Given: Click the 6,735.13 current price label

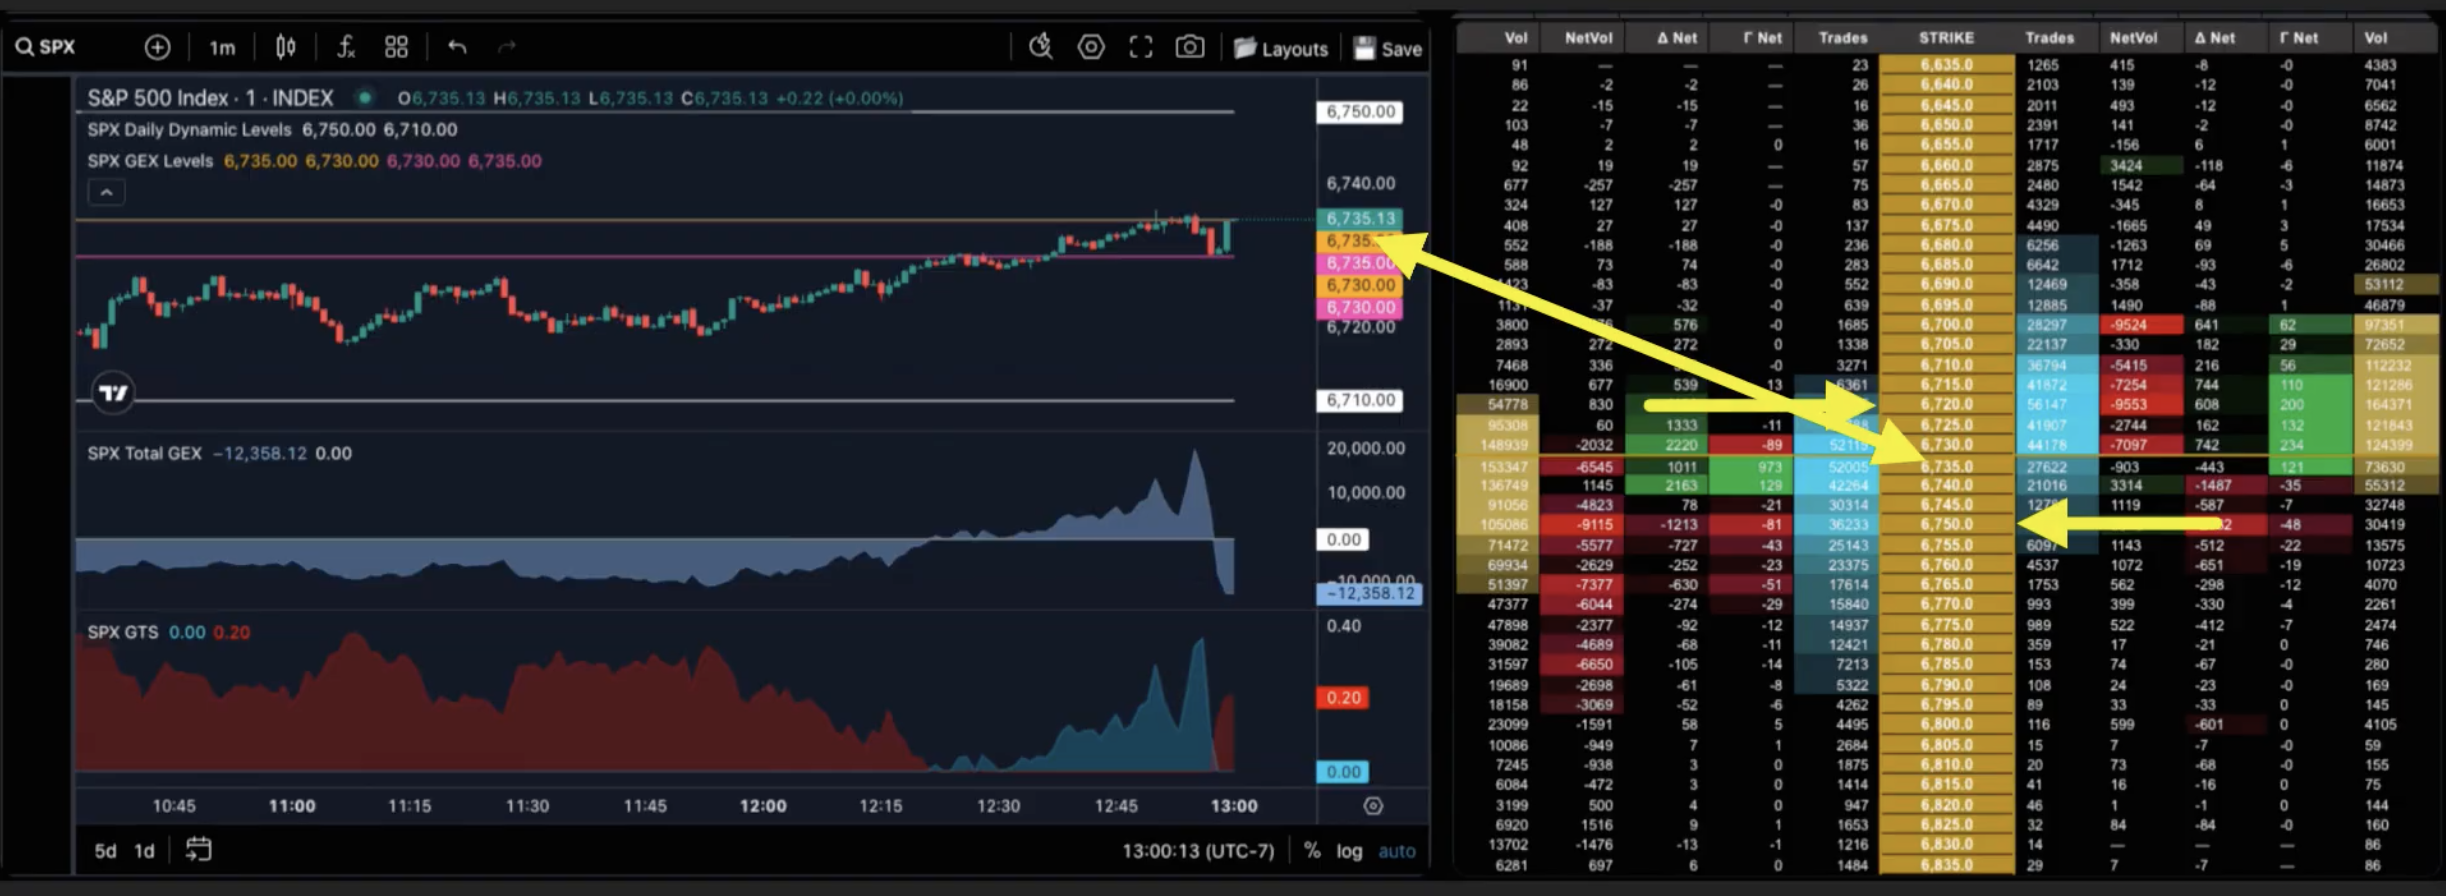Looking at the screenshot, I should 1360,218.
